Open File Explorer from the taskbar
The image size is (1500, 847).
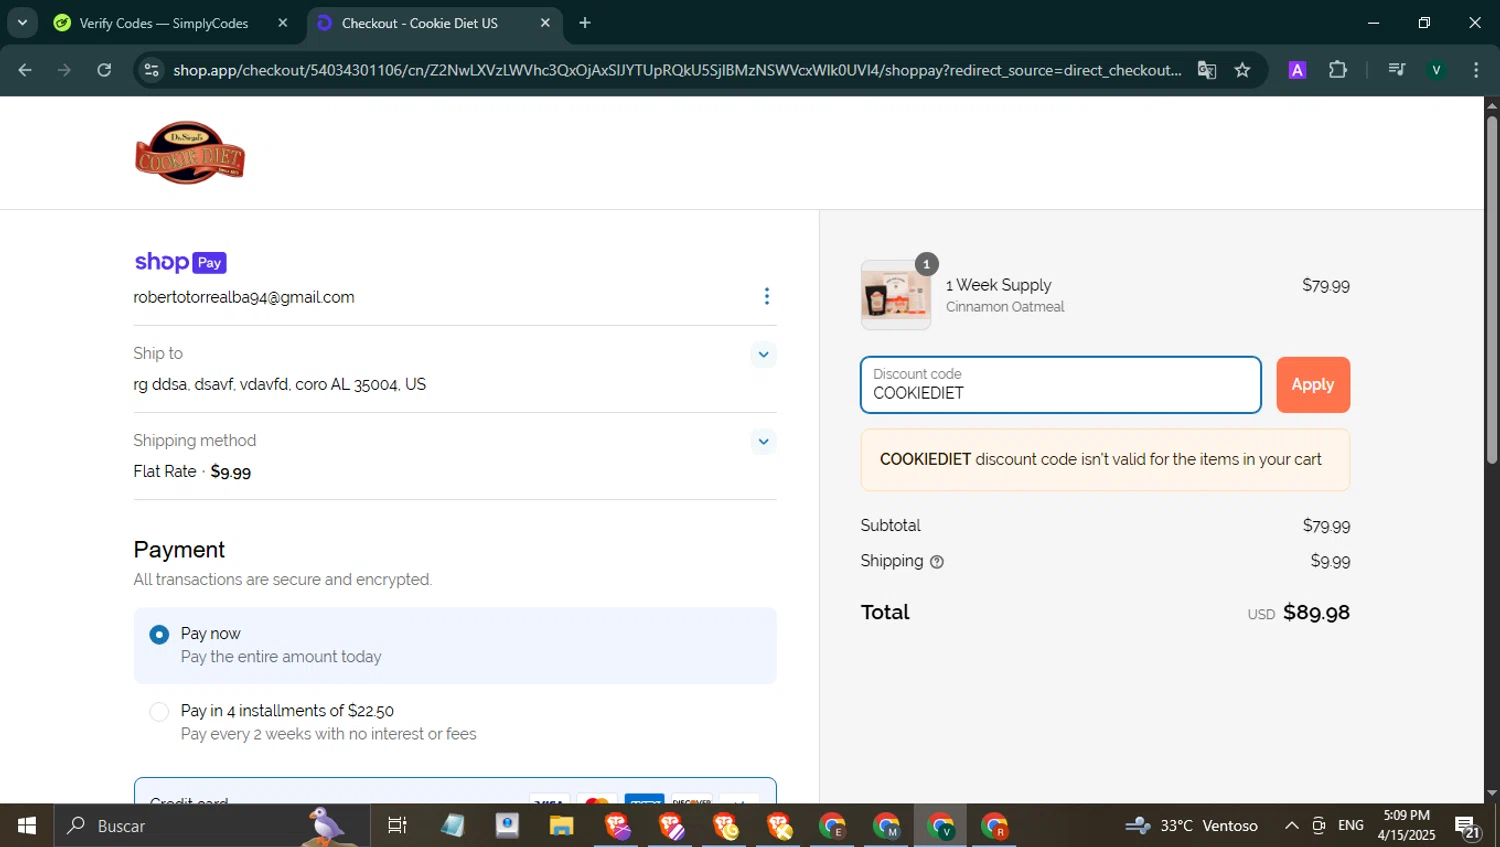pos(561,826)
